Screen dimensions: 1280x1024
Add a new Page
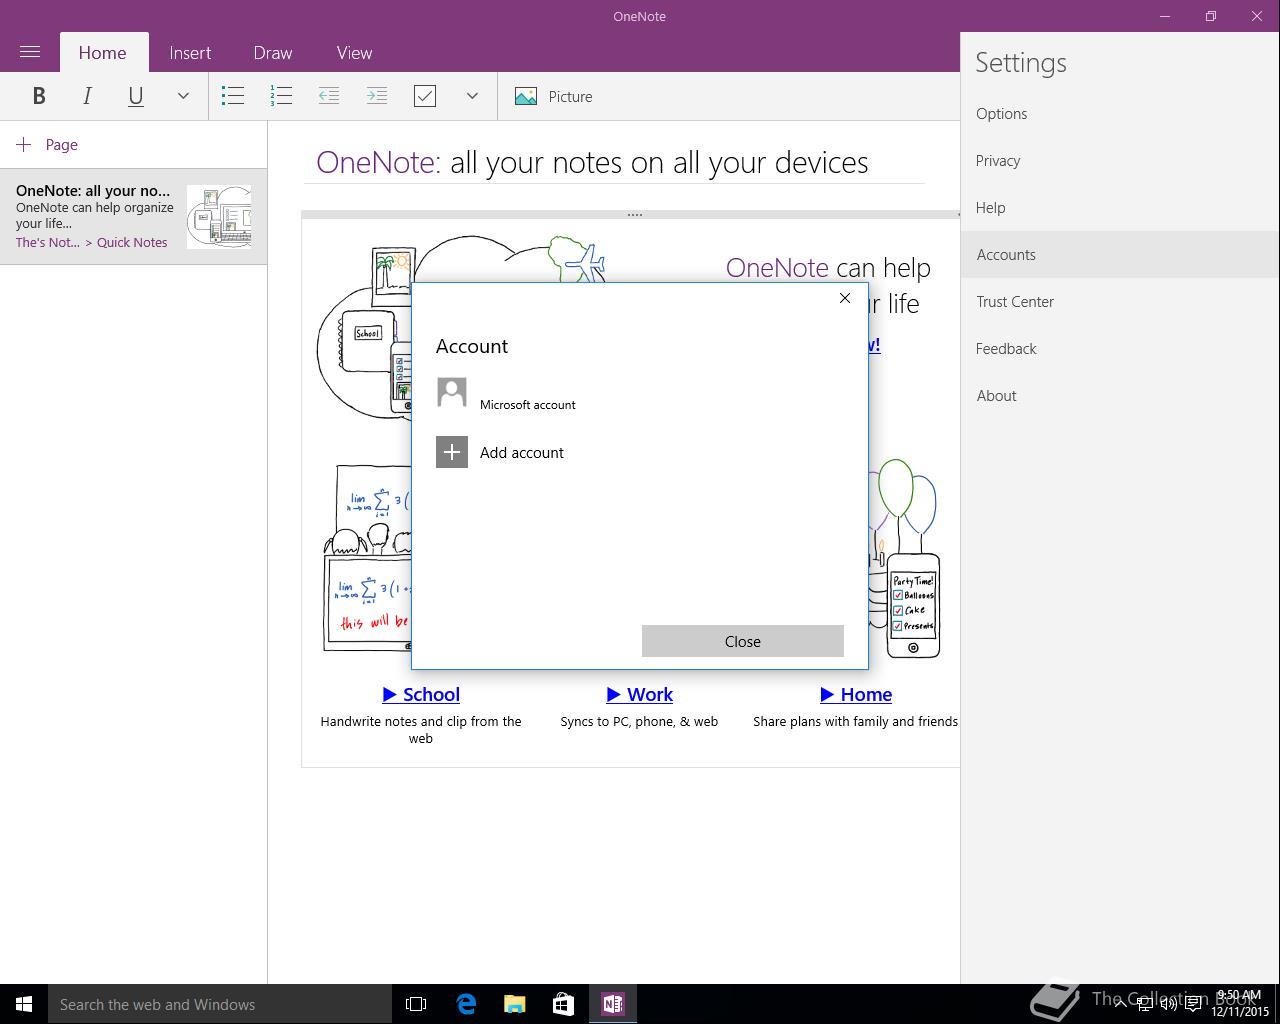click(47, 145)
